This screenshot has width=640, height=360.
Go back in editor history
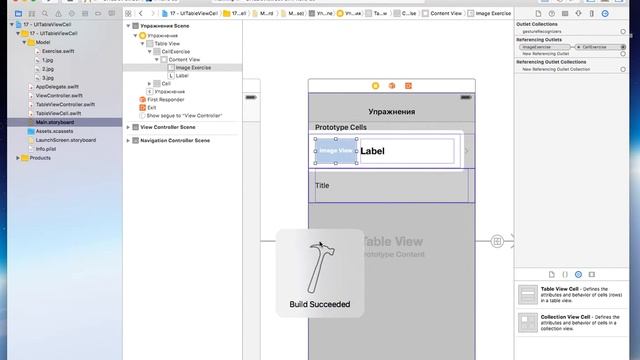pos(141,13)
